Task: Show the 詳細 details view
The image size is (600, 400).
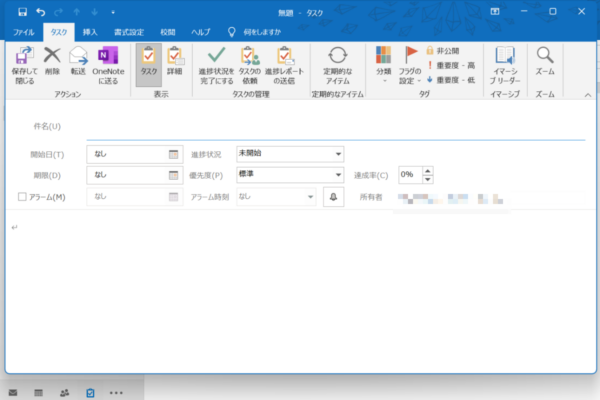Action: pos(174,60)
